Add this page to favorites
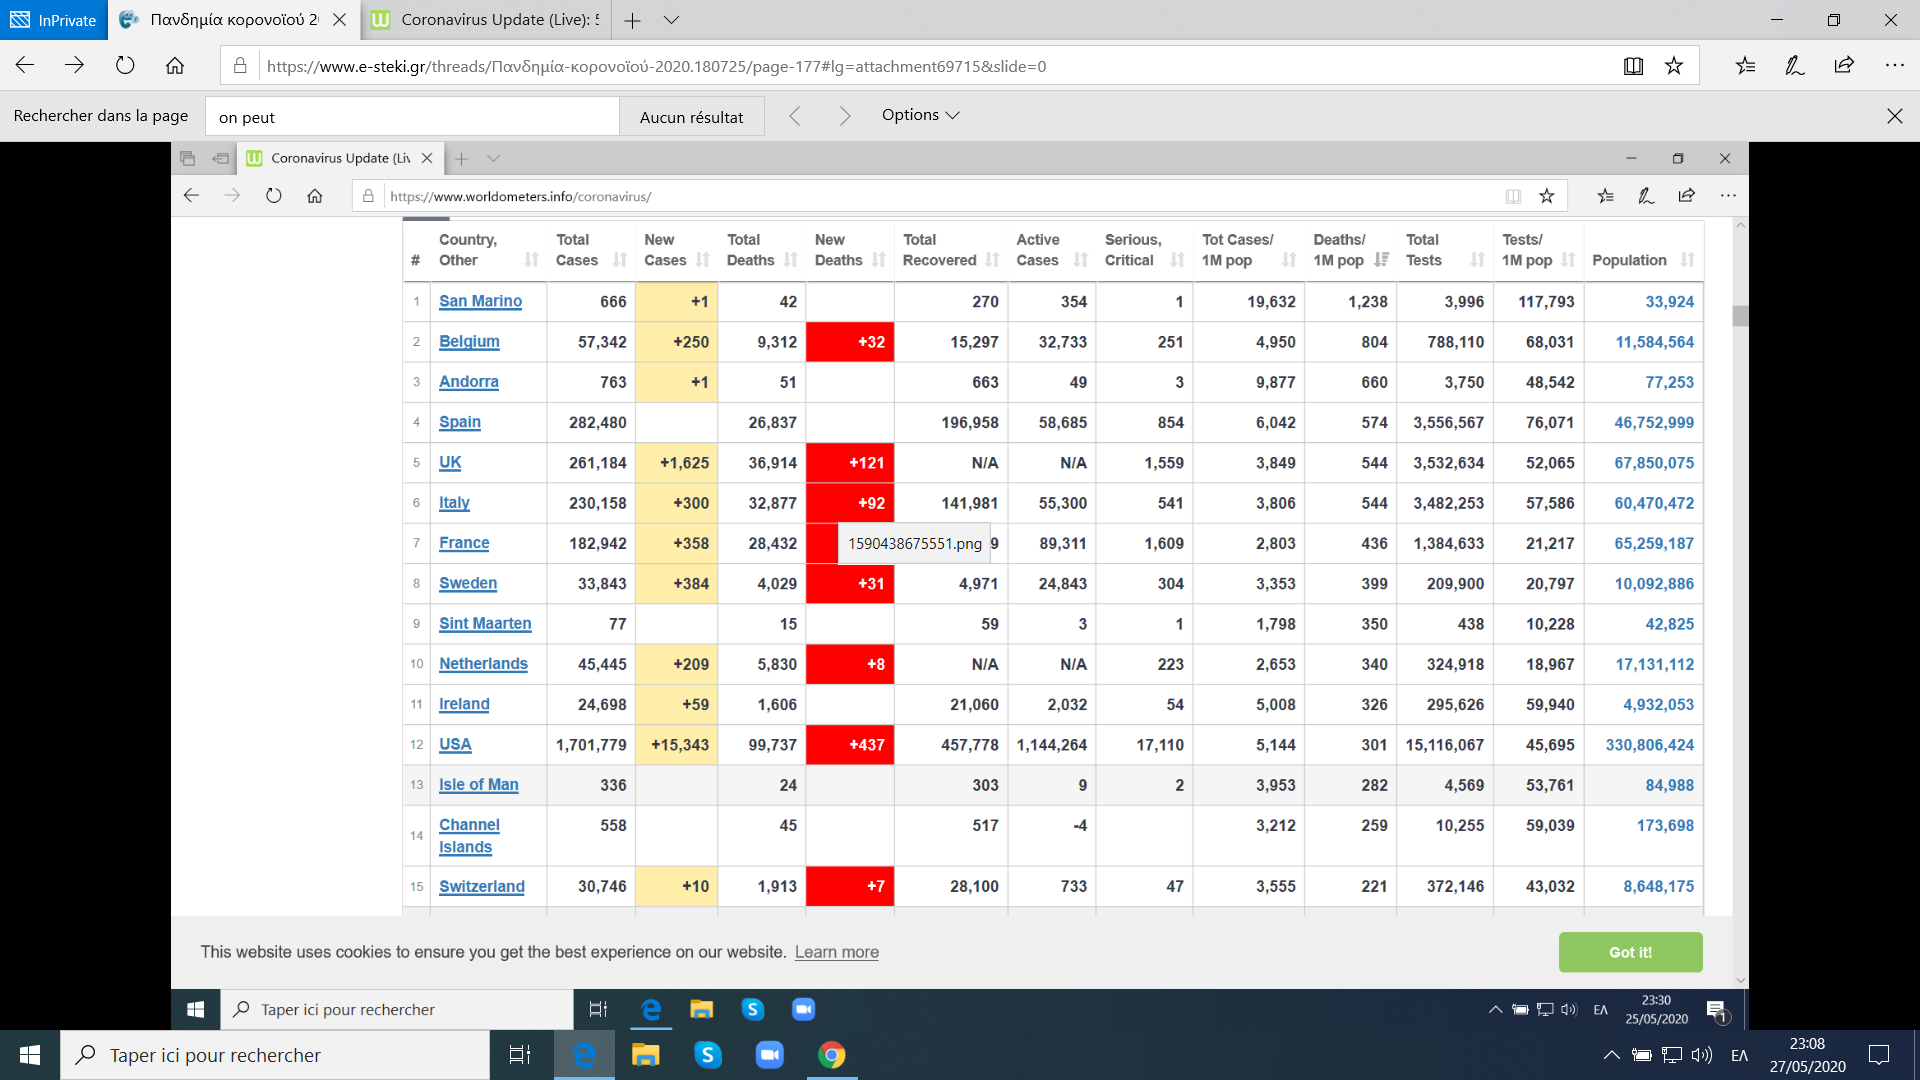Screen dimensions: 1920x1080 [x=1673, y=66]
